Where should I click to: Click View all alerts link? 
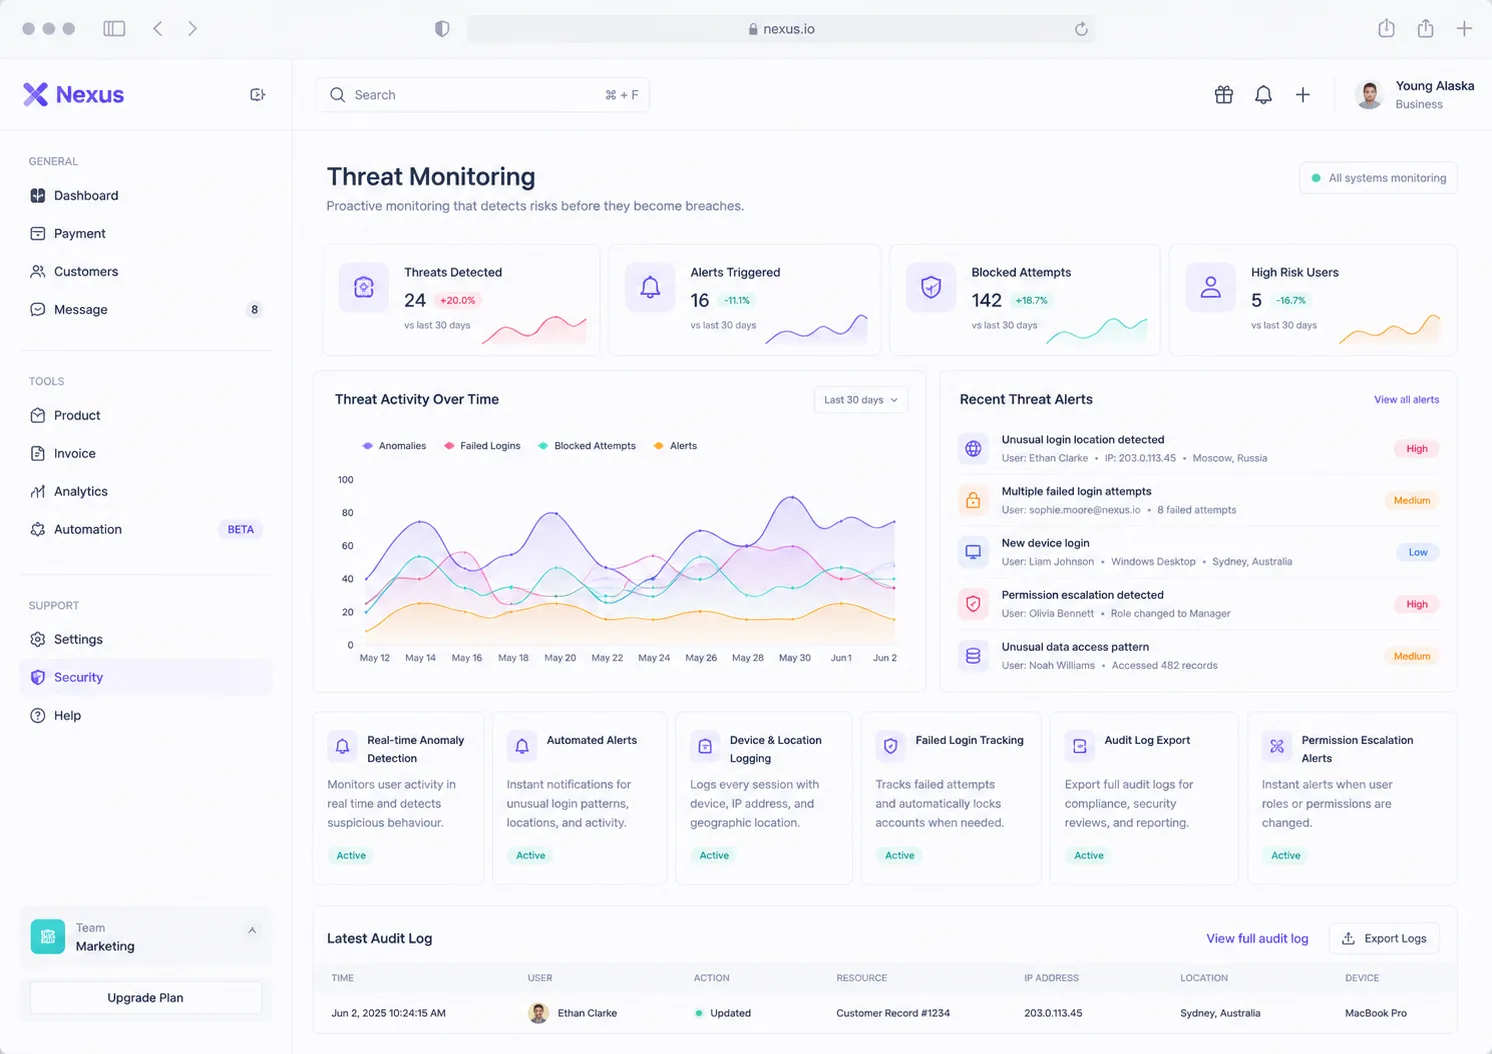pyautogui.click(x=1406, y=399)
